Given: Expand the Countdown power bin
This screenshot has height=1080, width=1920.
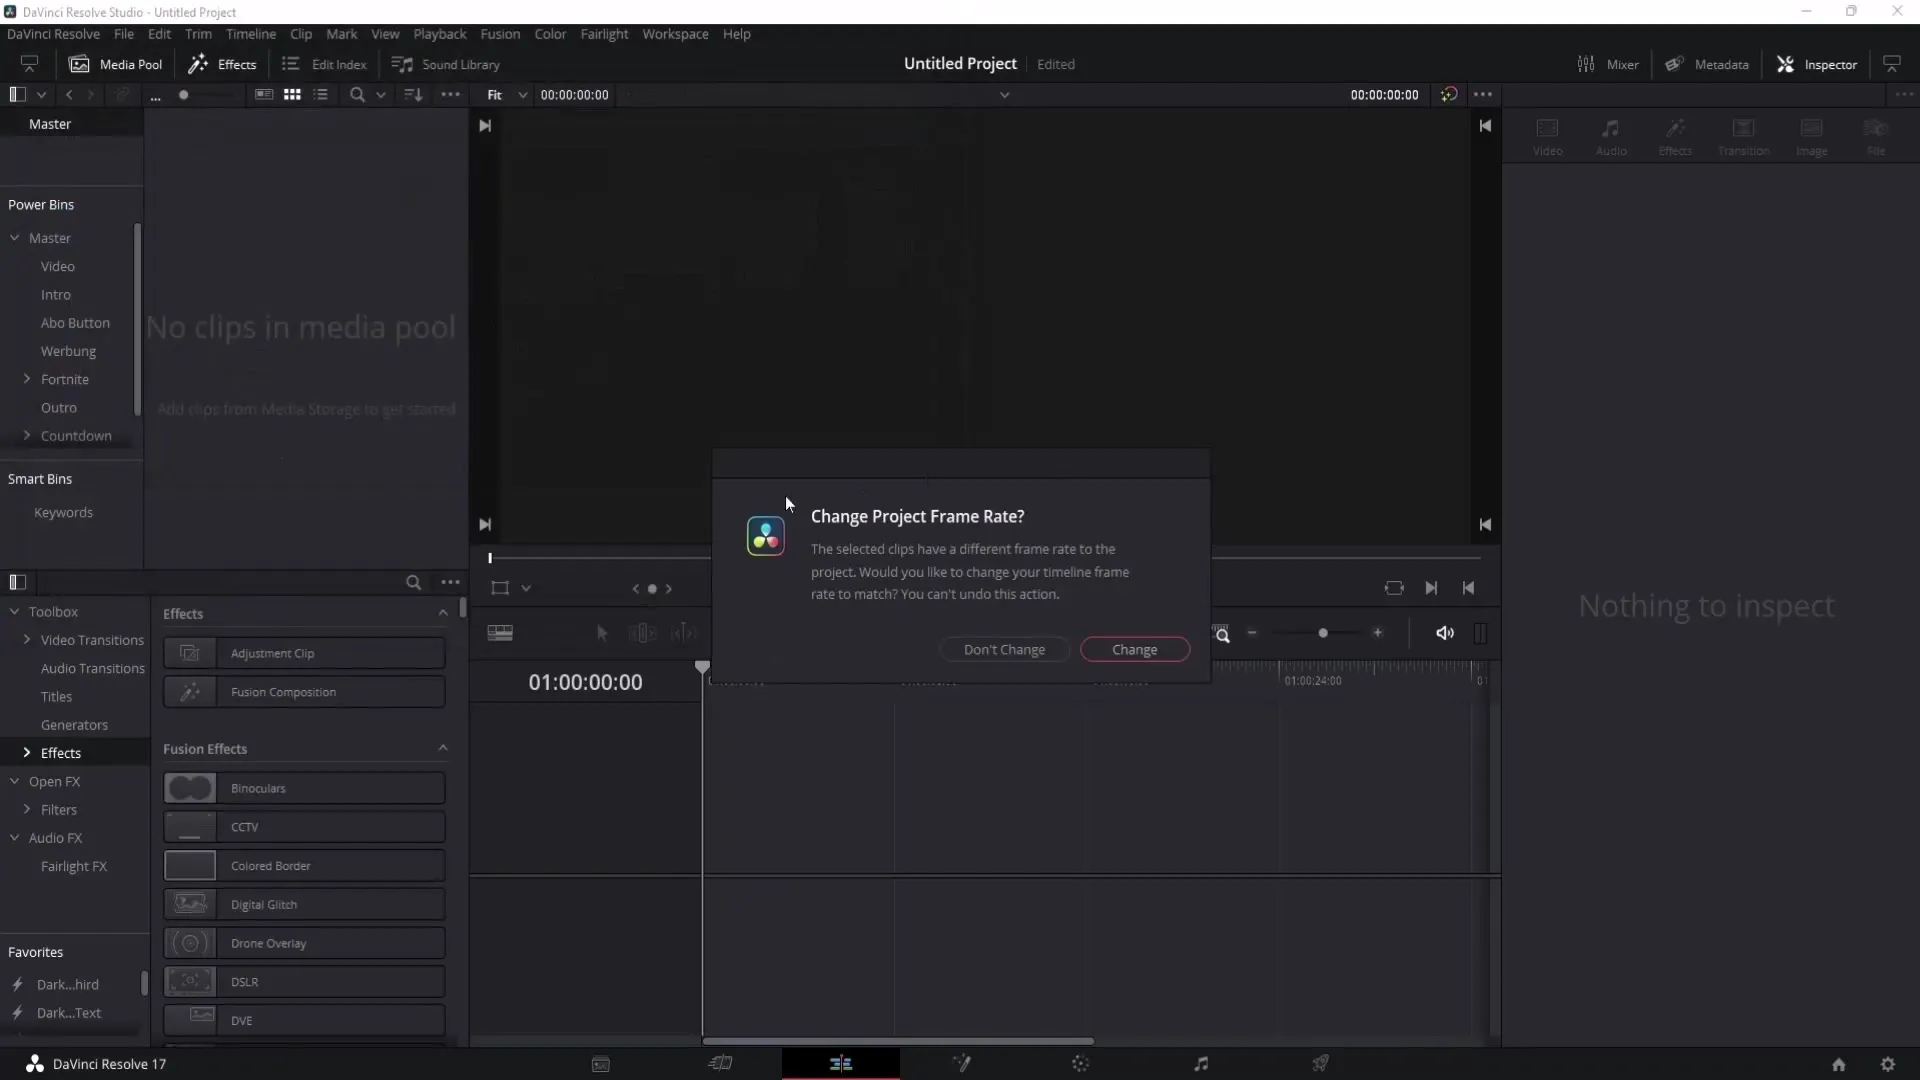Looking at the screenshot, I should (x=27, y=436).
